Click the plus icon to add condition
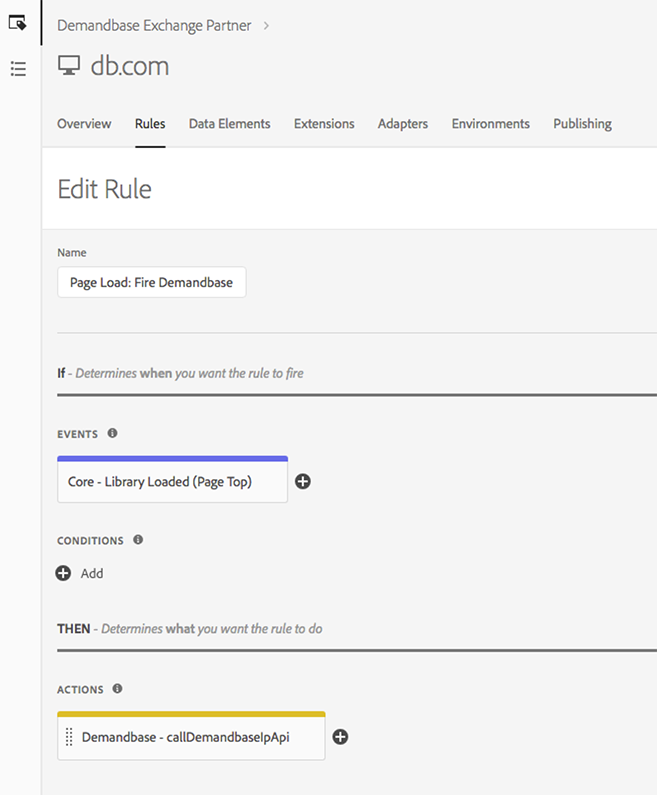Screen dimensions: 657x795 63,573
